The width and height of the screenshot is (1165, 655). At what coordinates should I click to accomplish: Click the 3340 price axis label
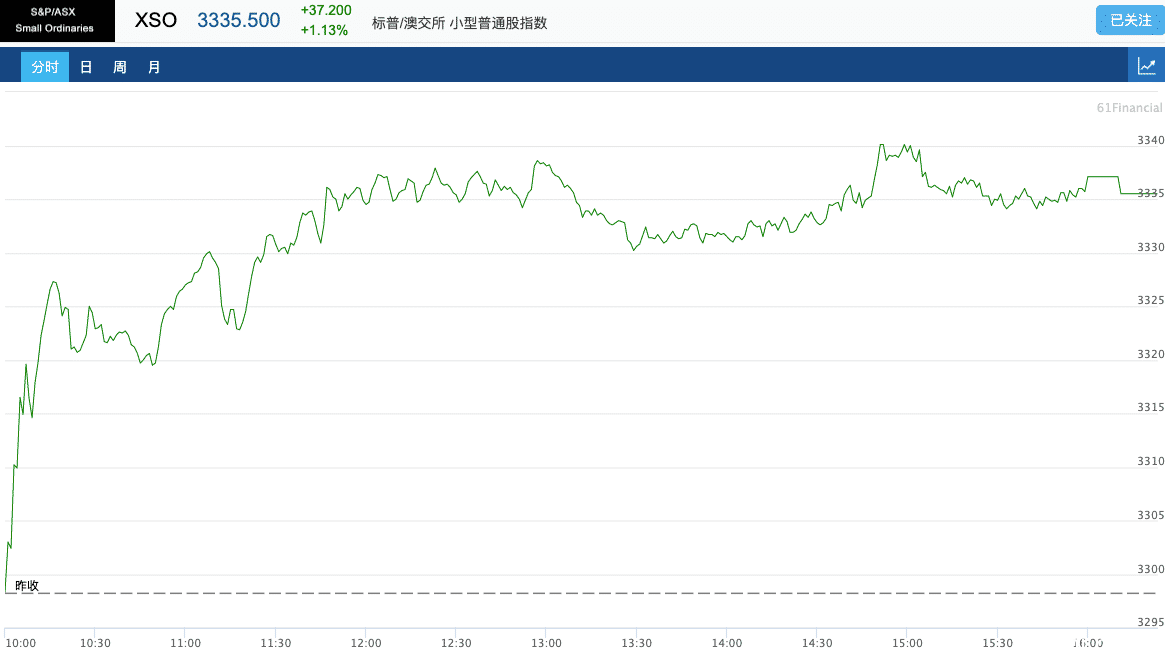[x=1150, y=140]
